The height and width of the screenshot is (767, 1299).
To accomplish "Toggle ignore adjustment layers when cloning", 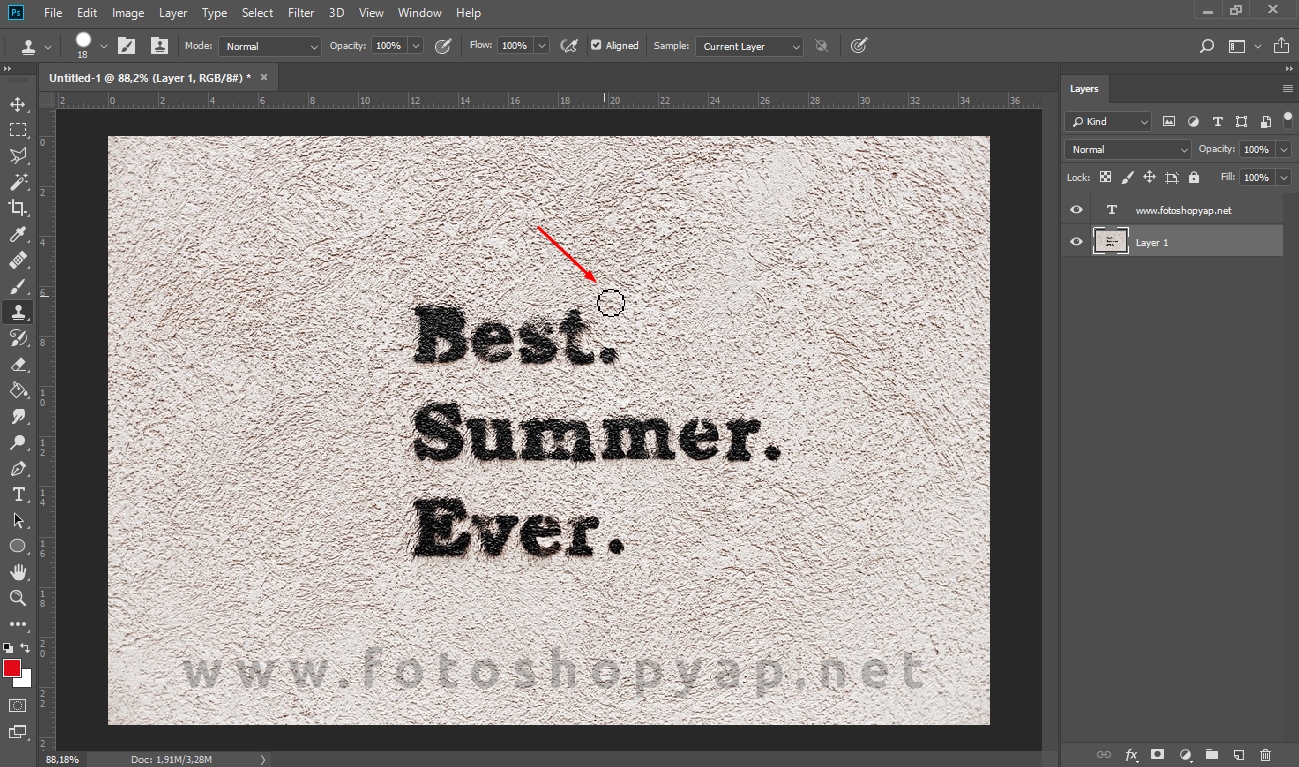I will (821, 46).
